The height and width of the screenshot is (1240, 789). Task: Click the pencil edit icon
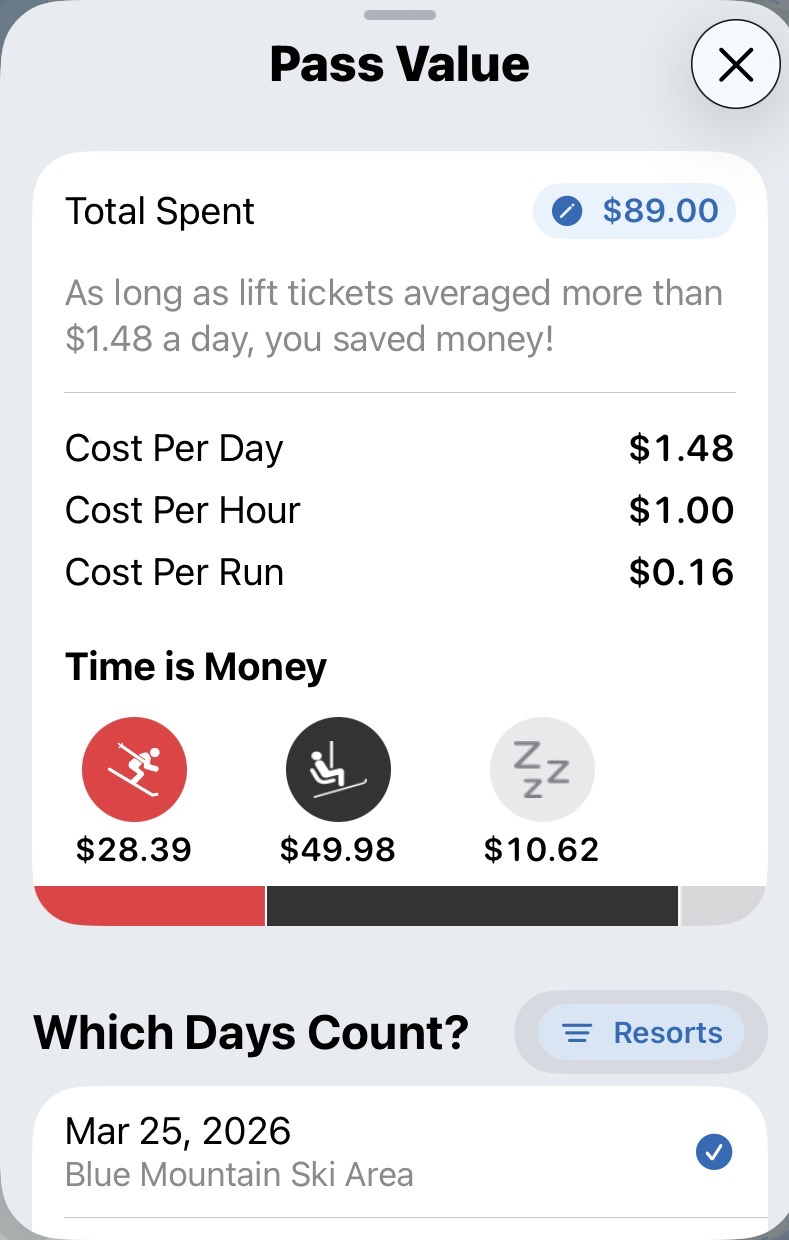pyautogui.click(x=567, y=212)
